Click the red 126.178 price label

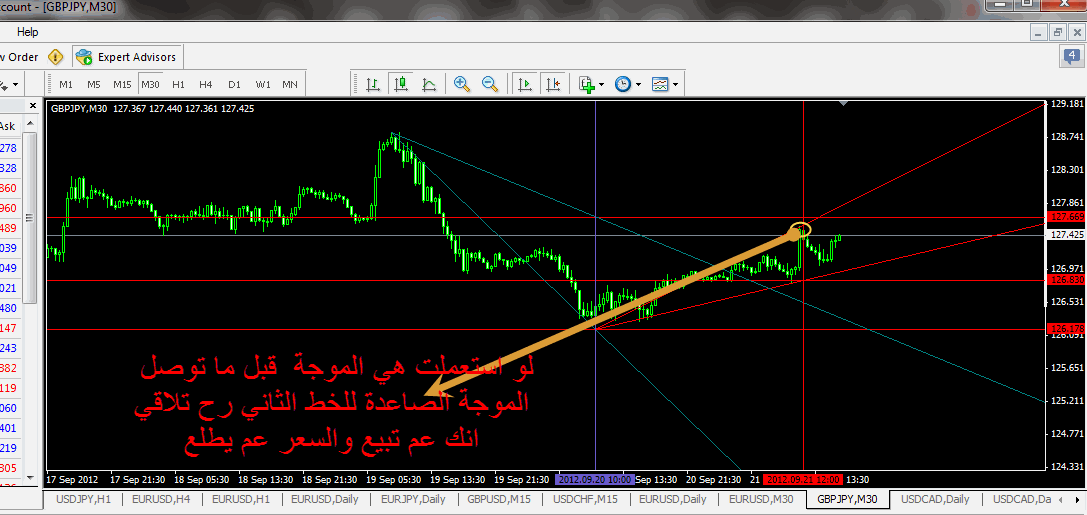tap(1067, 329)
